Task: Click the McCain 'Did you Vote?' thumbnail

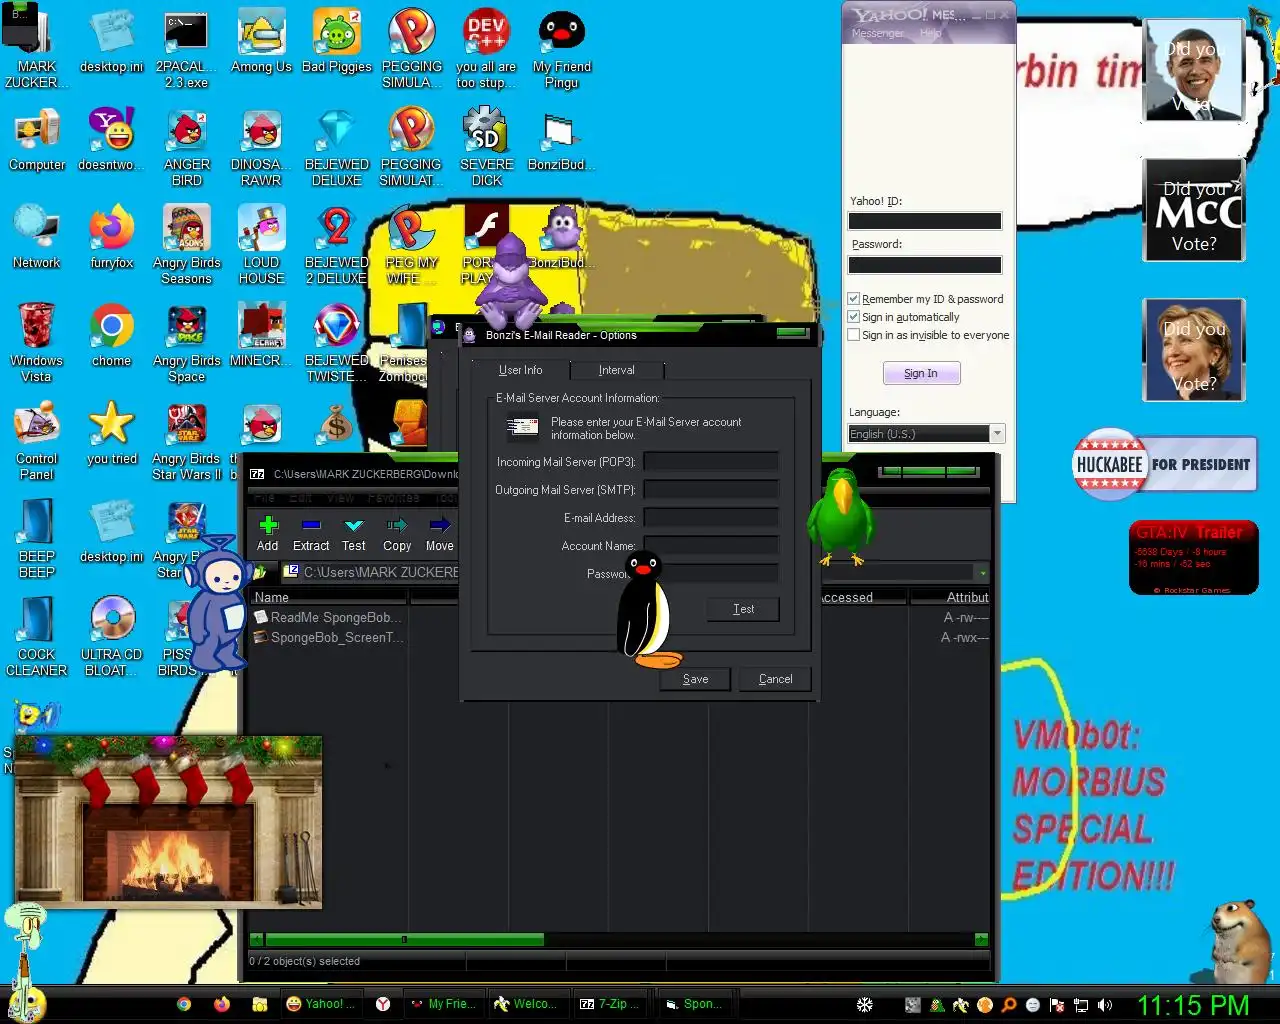Action: coord(1194,210)
